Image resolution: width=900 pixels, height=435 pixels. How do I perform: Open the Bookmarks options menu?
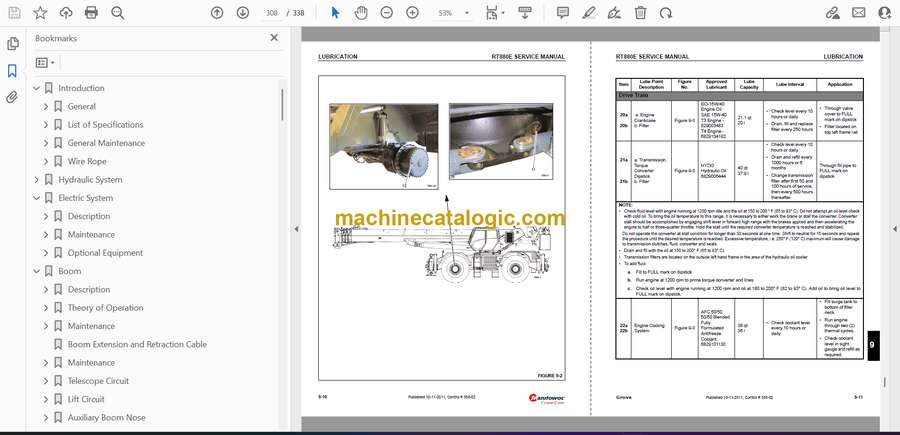[x=46, y=62]
